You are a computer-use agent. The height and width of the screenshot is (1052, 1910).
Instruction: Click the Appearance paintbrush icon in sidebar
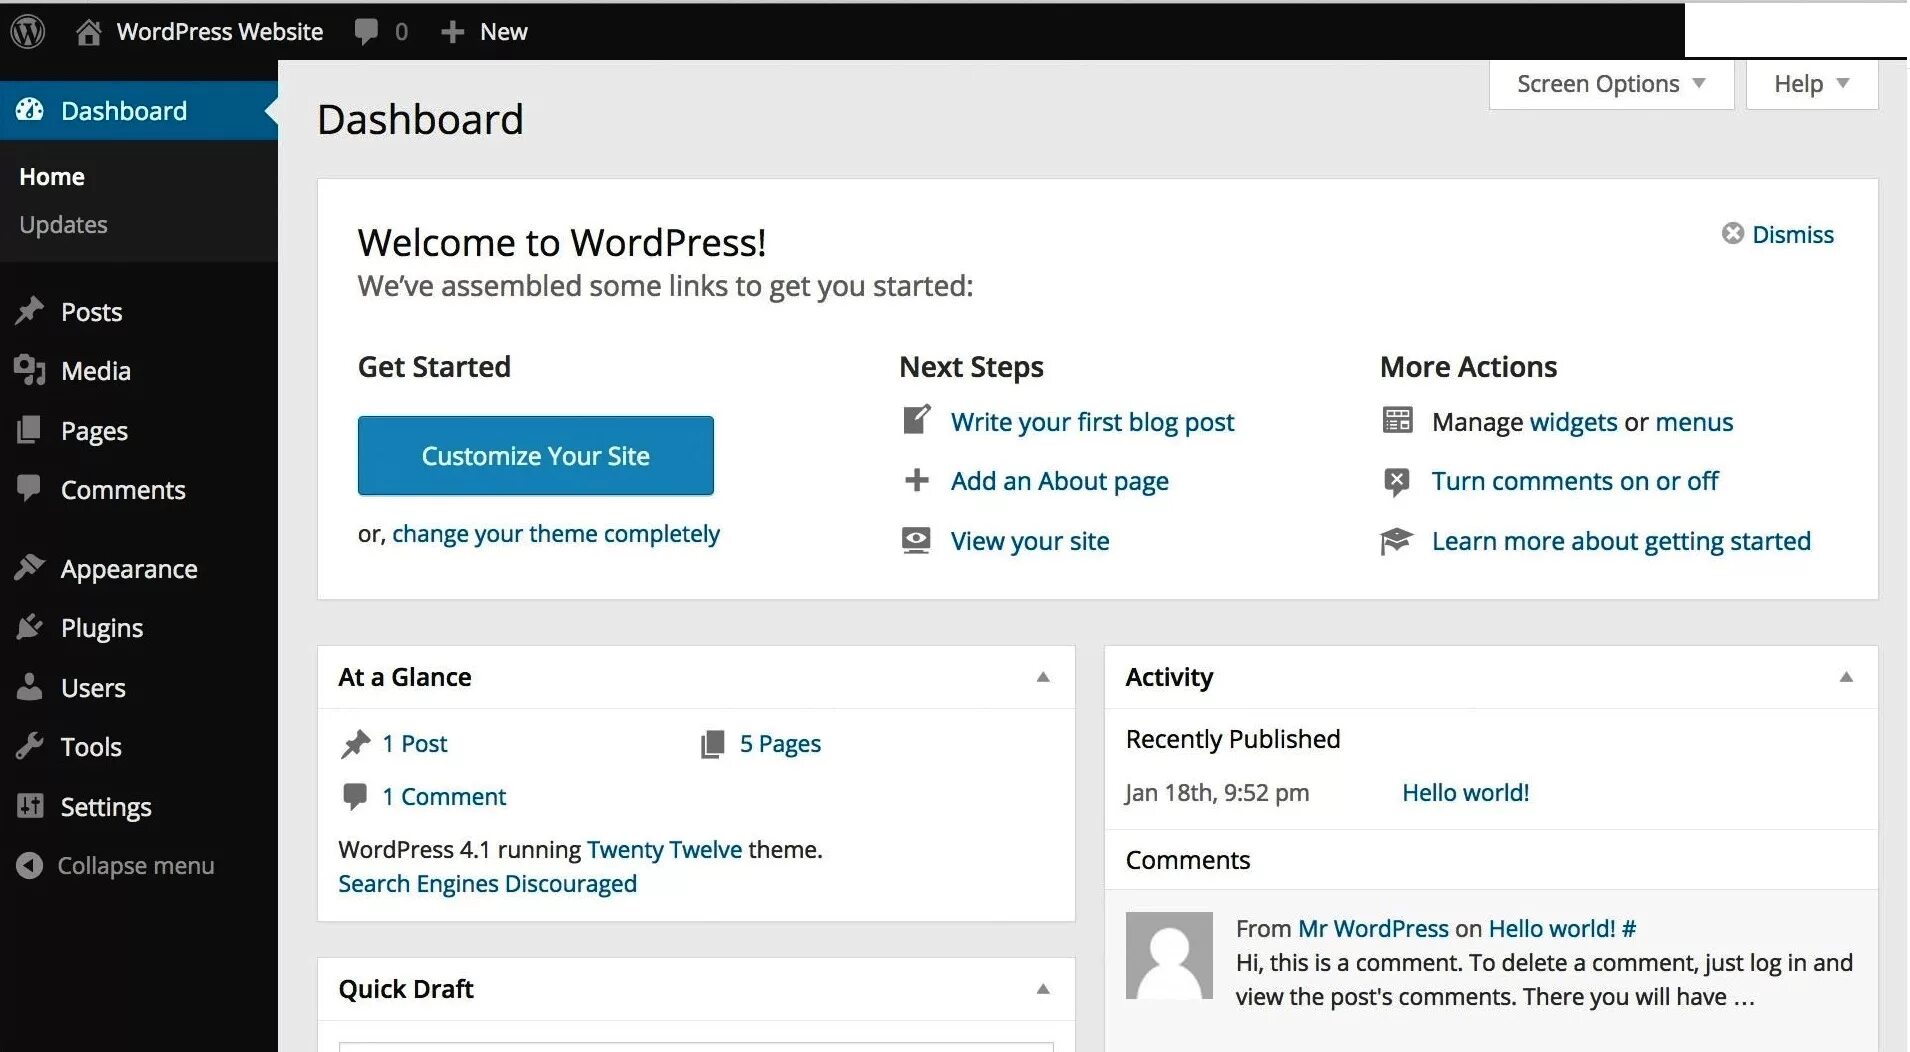pyautogui.click(x=30, y=567)
